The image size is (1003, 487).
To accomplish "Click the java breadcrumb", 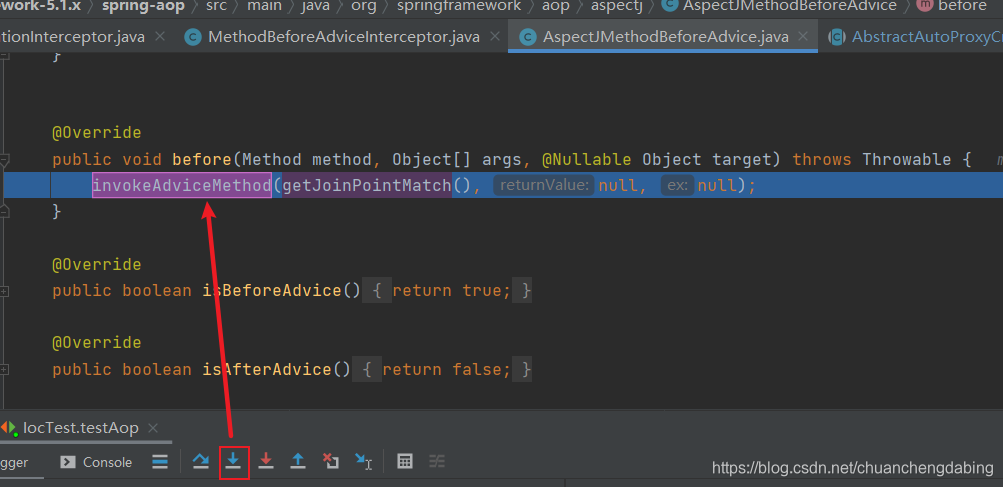I will point(316,6).
